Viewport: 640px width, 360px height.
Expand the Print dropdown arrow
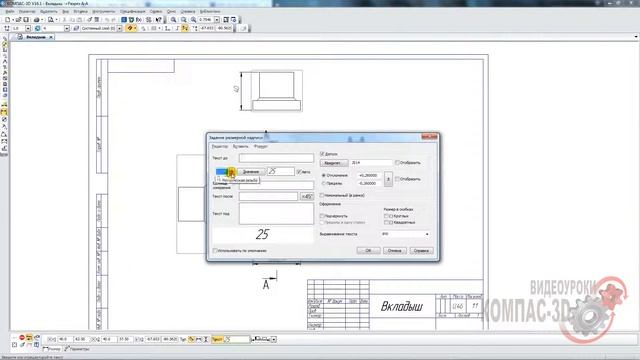pyautogui.click(x=42, y=20)
